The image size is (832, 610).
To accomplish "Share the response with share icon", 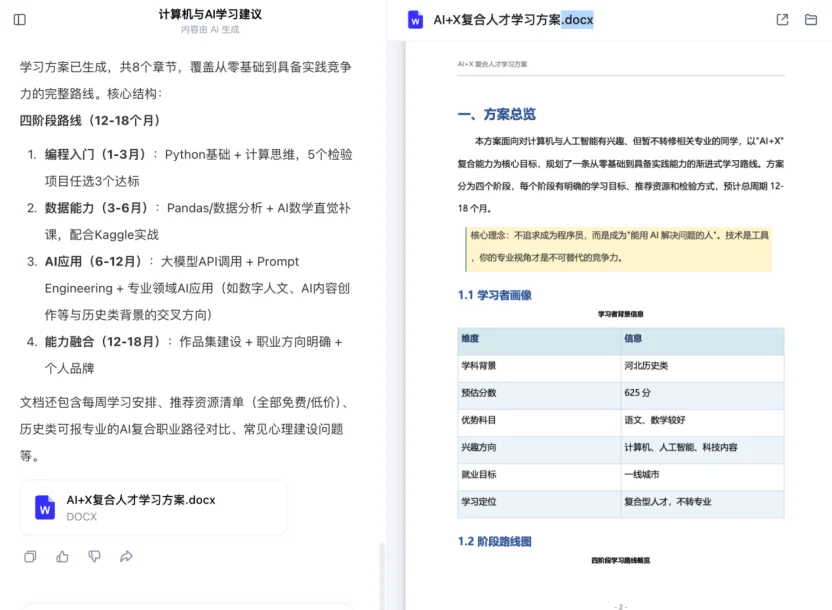I will click(x=126, y=556).
